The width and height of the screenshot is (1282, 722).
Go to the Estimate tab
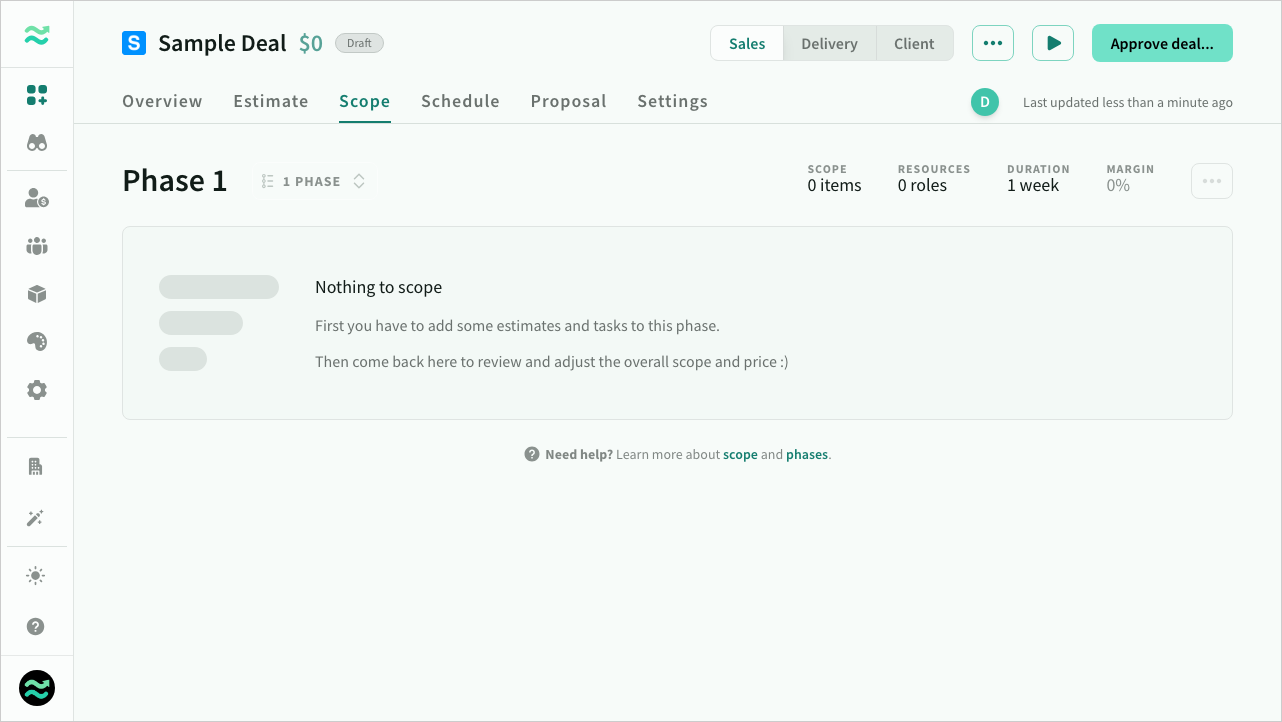pos(271,101)
